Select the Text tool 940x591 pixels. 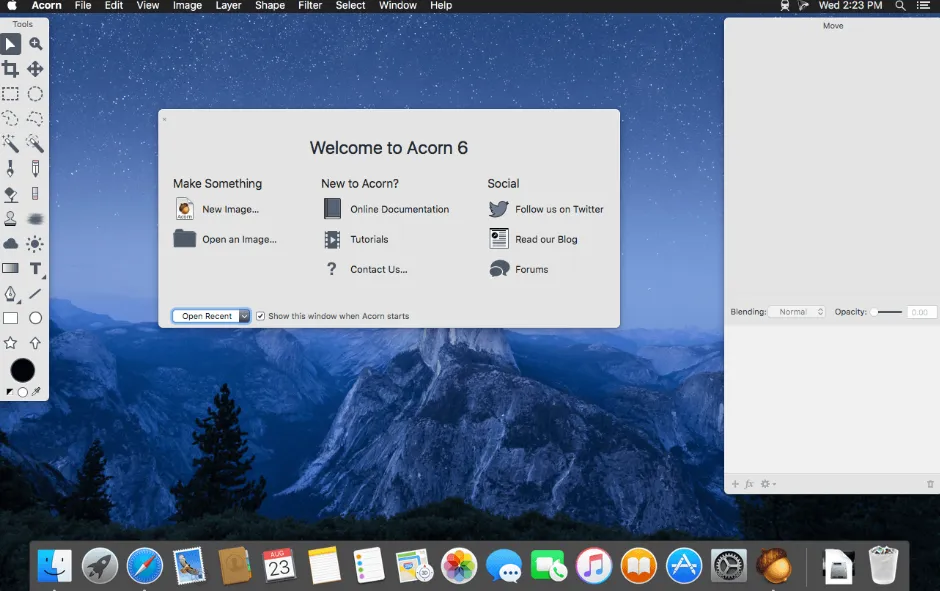point(35,269)
